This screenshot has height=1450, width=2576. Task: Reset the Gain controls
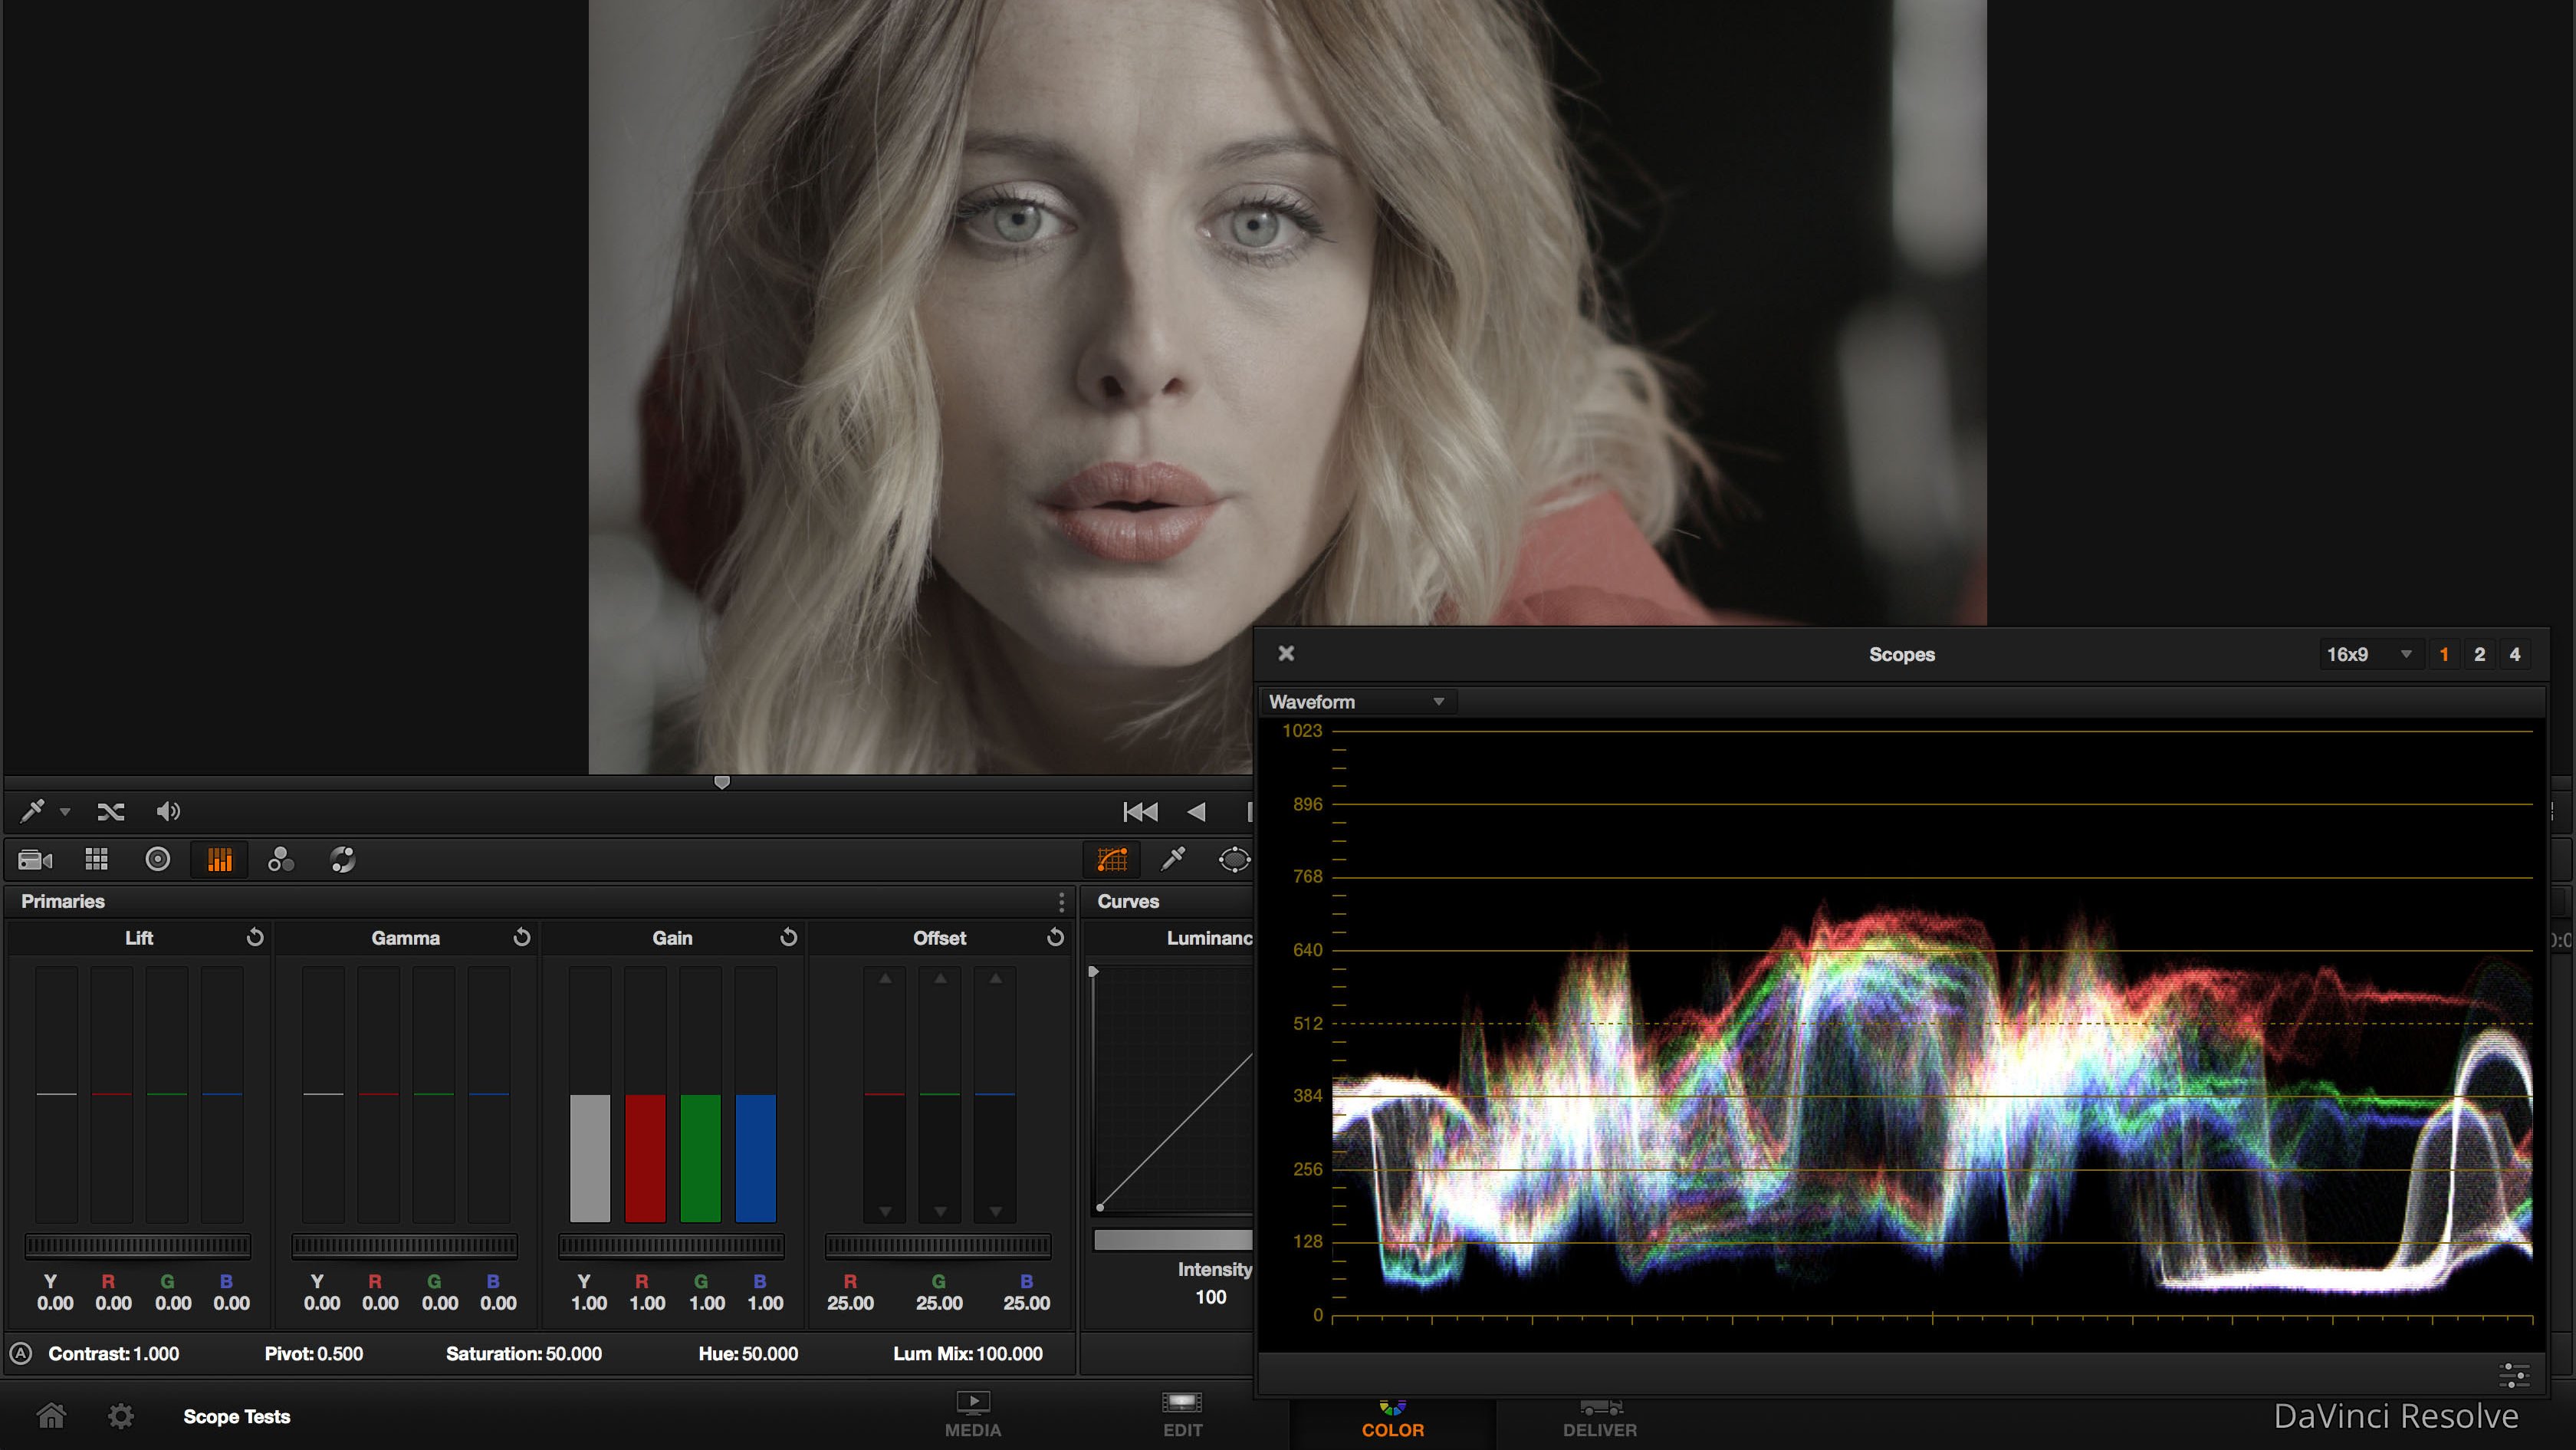click(789, 937)
